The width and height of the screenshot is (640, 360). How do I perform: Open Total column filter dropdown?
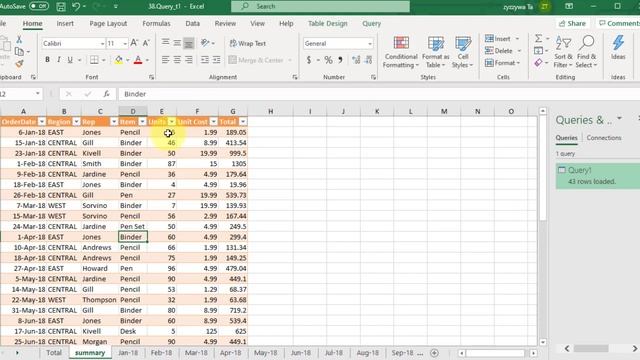coord(243,122)
